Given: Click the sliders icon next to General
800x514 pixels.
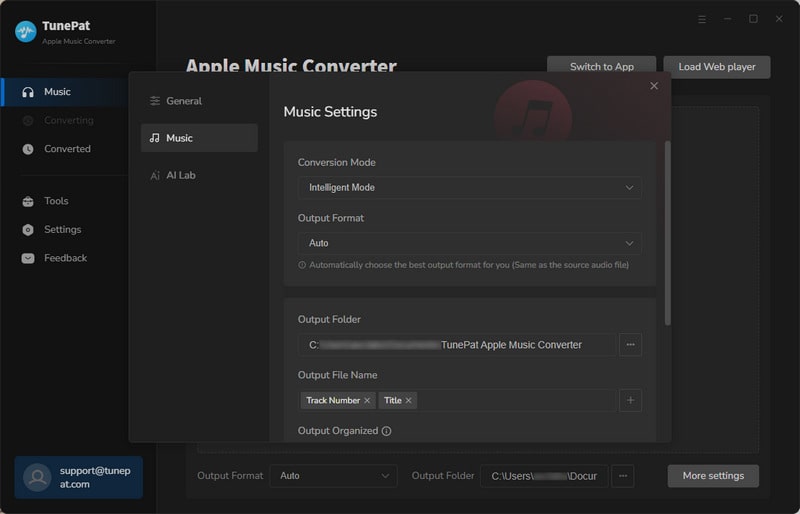Looking at the screenshot, I should (x=155, y=101).
